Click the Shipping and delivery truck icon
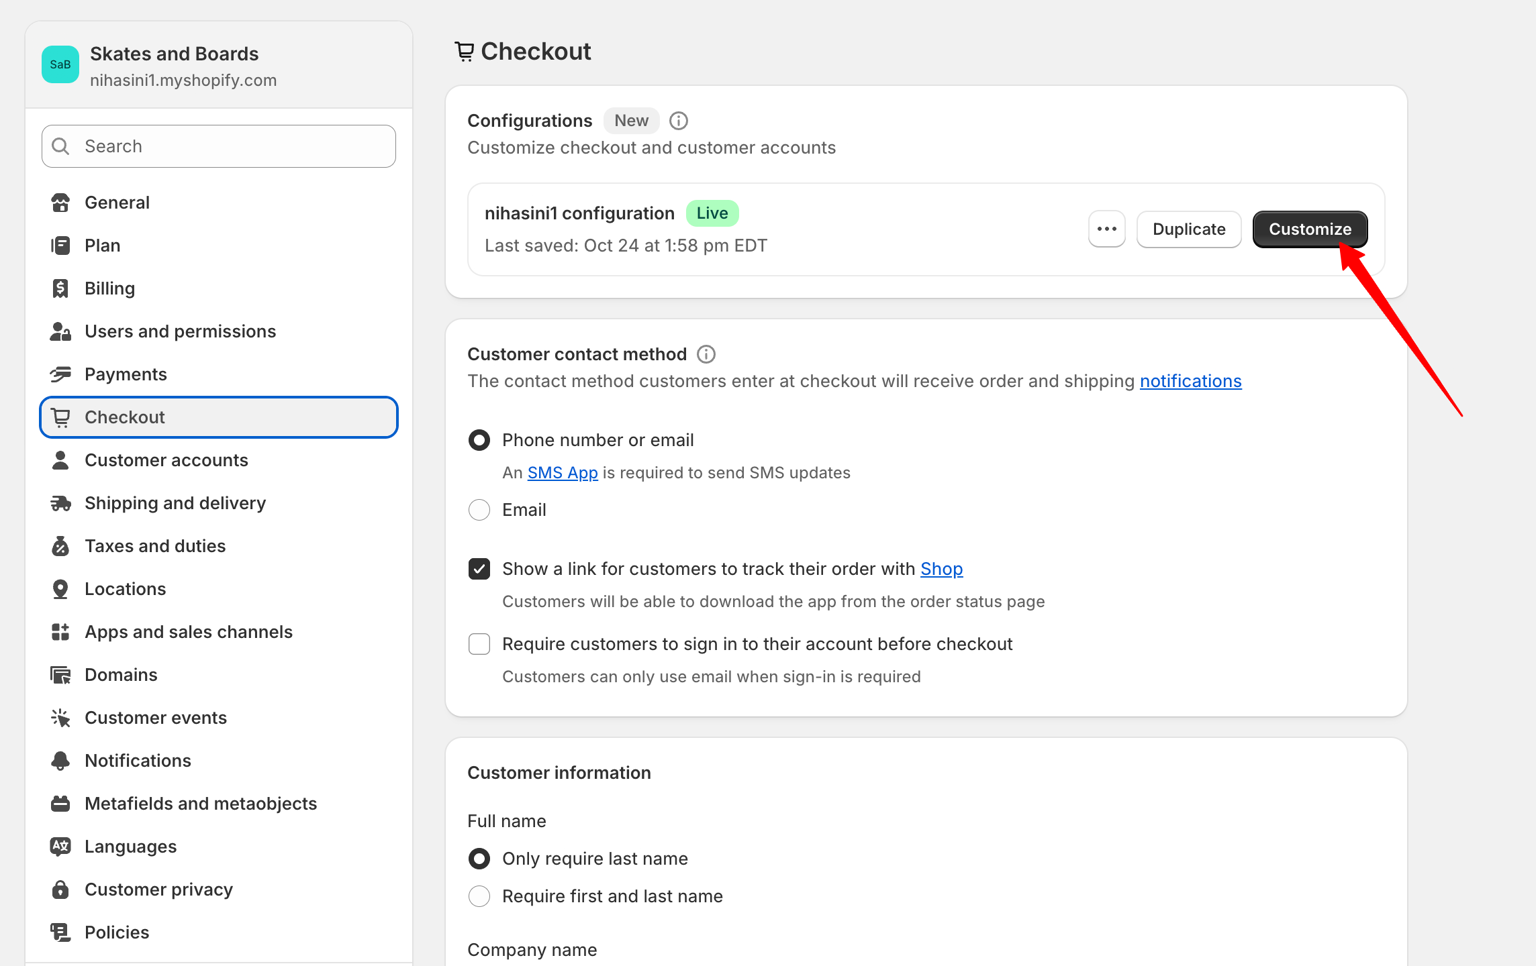Viewport: 1536px width, 966px height. 61,504
